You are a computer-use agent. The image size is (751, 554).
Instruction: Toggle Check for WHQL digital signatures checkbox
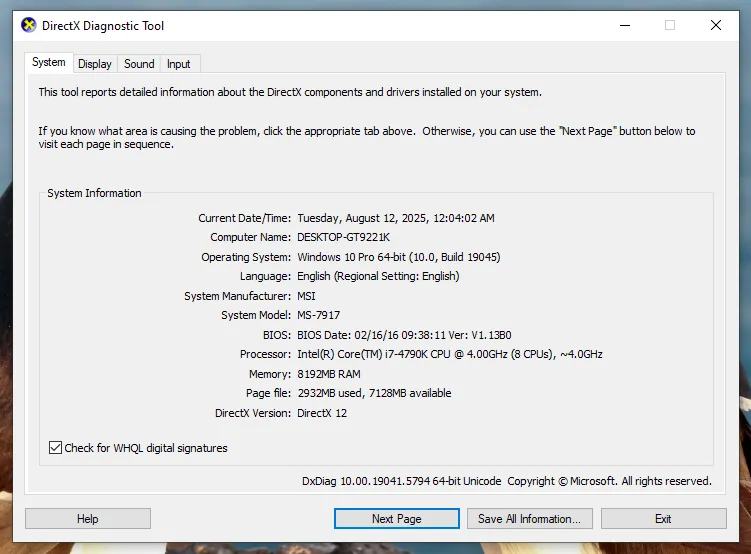(x=56, y=448)
